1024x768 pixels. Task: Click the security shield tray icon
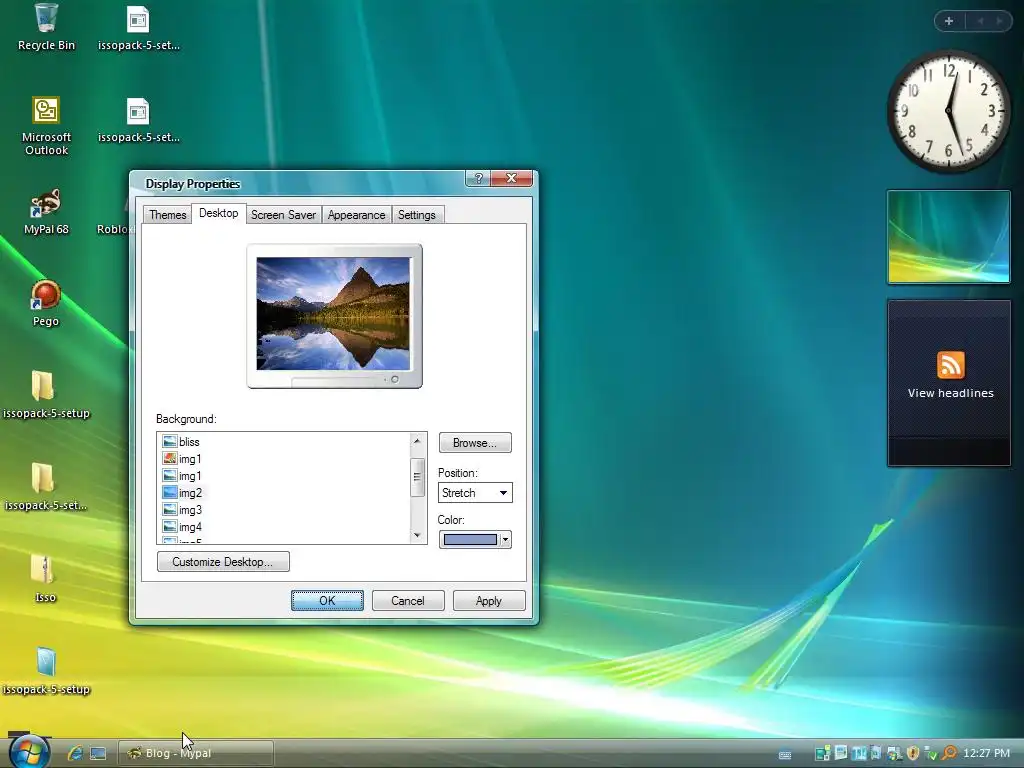913,753
